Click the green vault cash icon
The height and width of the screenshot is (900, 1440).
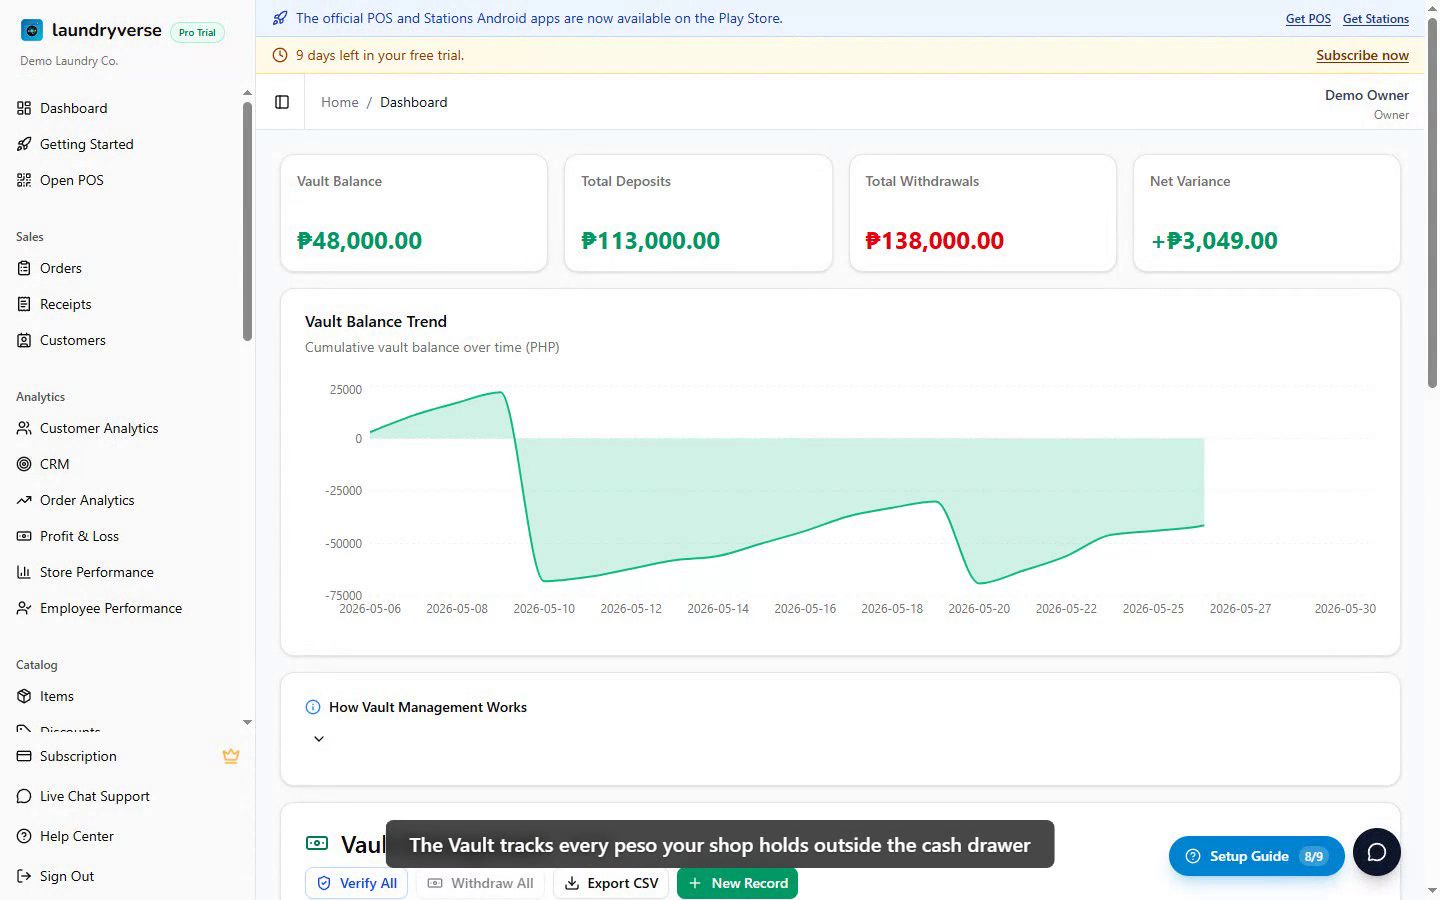[x=317, y=844]
